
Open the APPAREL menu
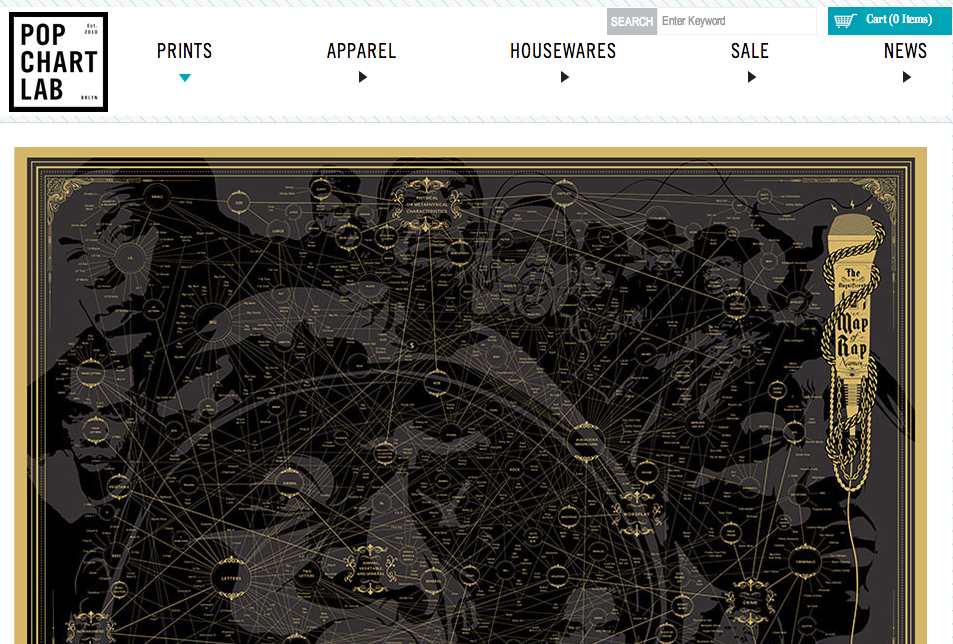click(362, 51)
